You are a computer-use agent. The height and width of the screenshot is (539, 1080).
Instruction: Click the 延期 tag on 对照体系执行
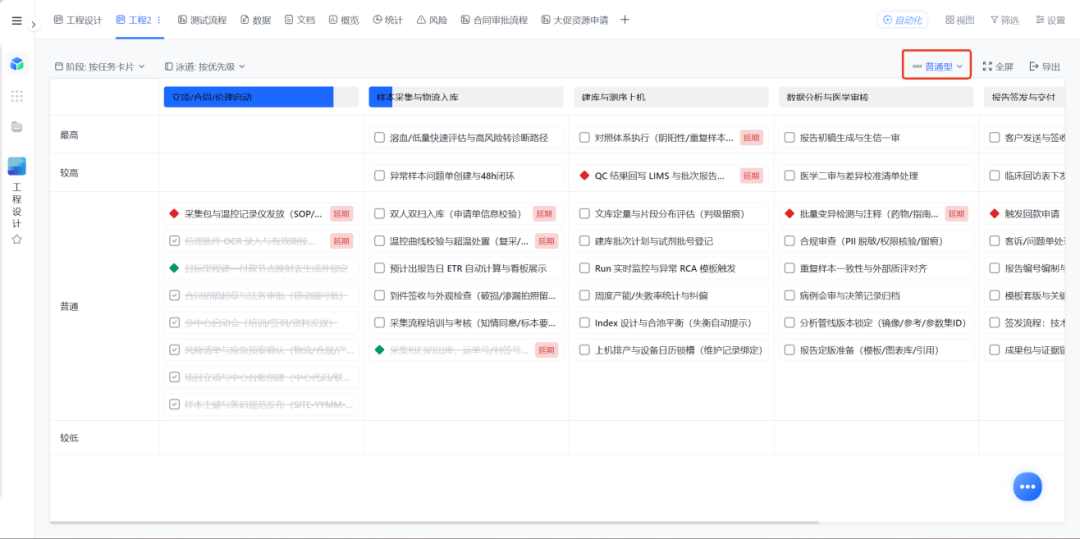[751, 138]
